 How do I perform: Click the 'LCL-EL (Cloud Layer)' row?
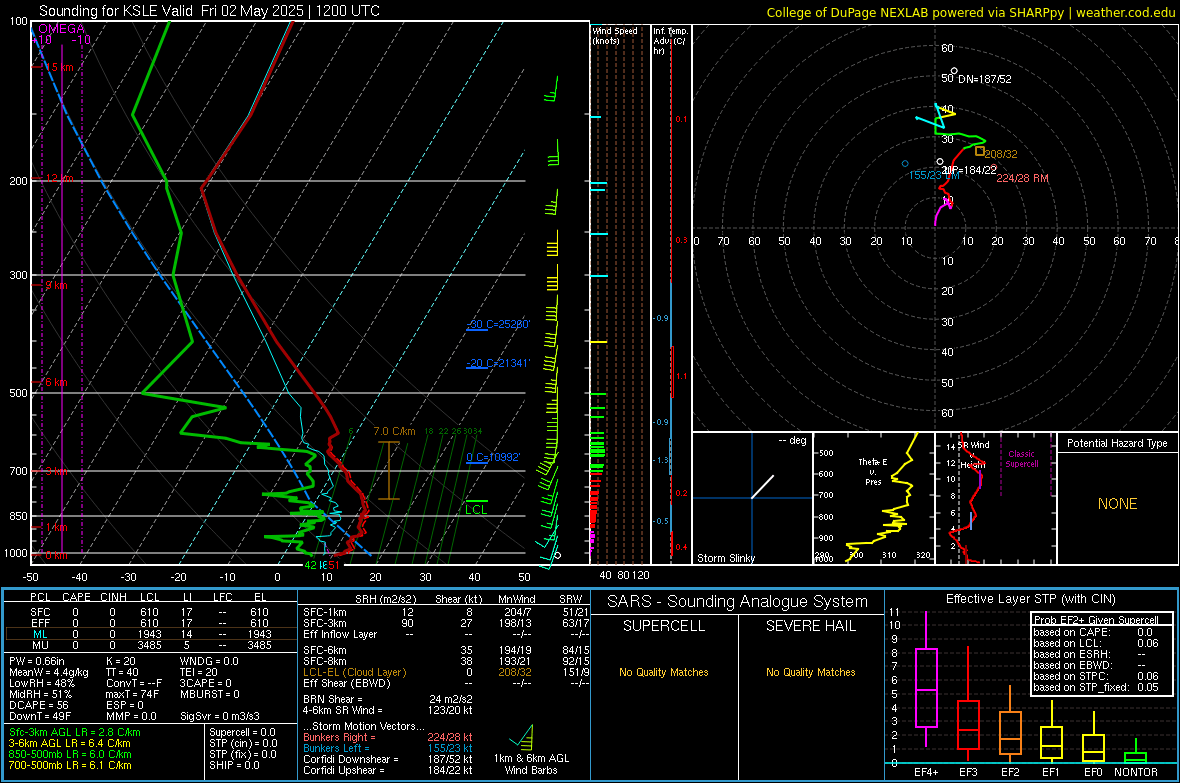point(446,672)
